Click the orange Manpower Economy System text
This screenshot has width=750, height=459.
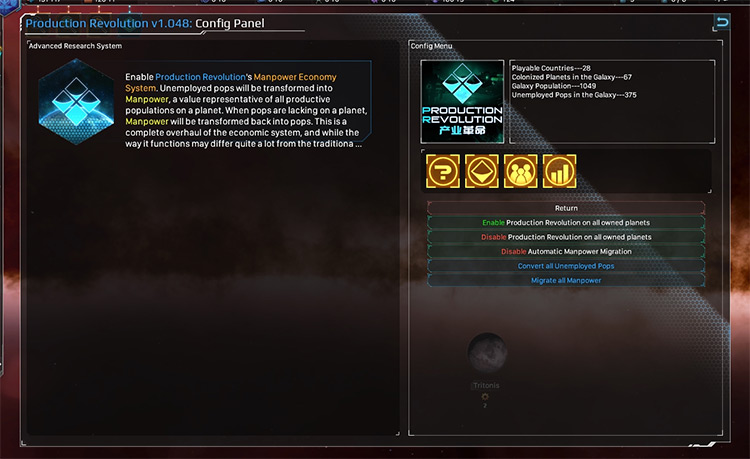(231, 82)
